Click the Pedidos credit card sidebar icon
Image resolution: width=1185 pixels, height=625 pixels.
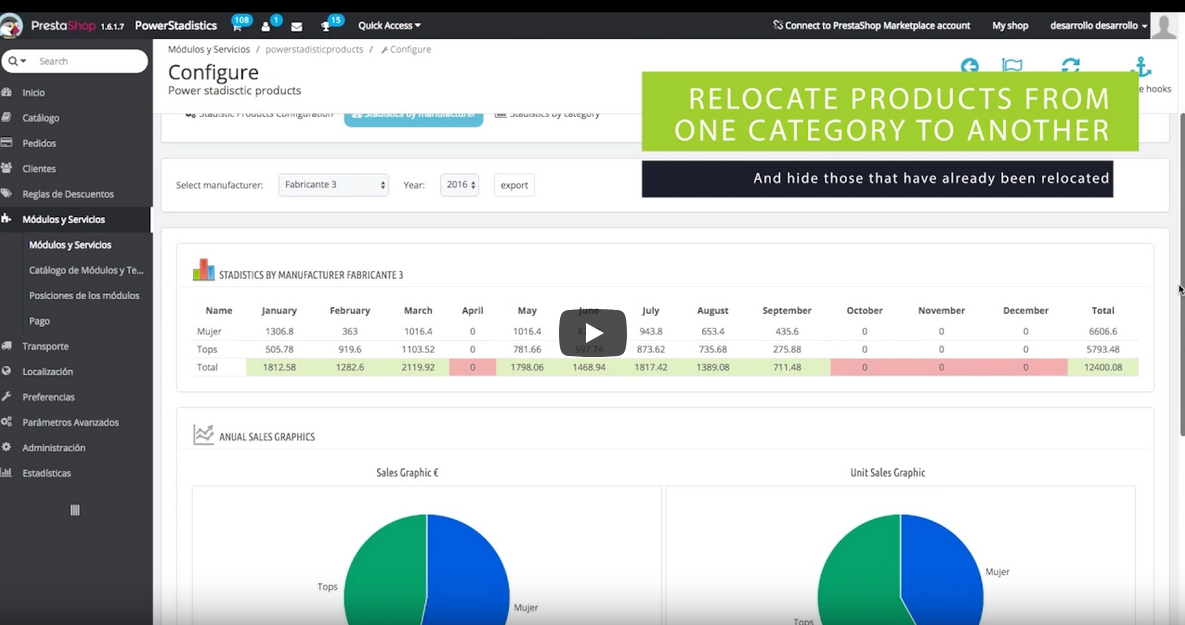point(7,143)
